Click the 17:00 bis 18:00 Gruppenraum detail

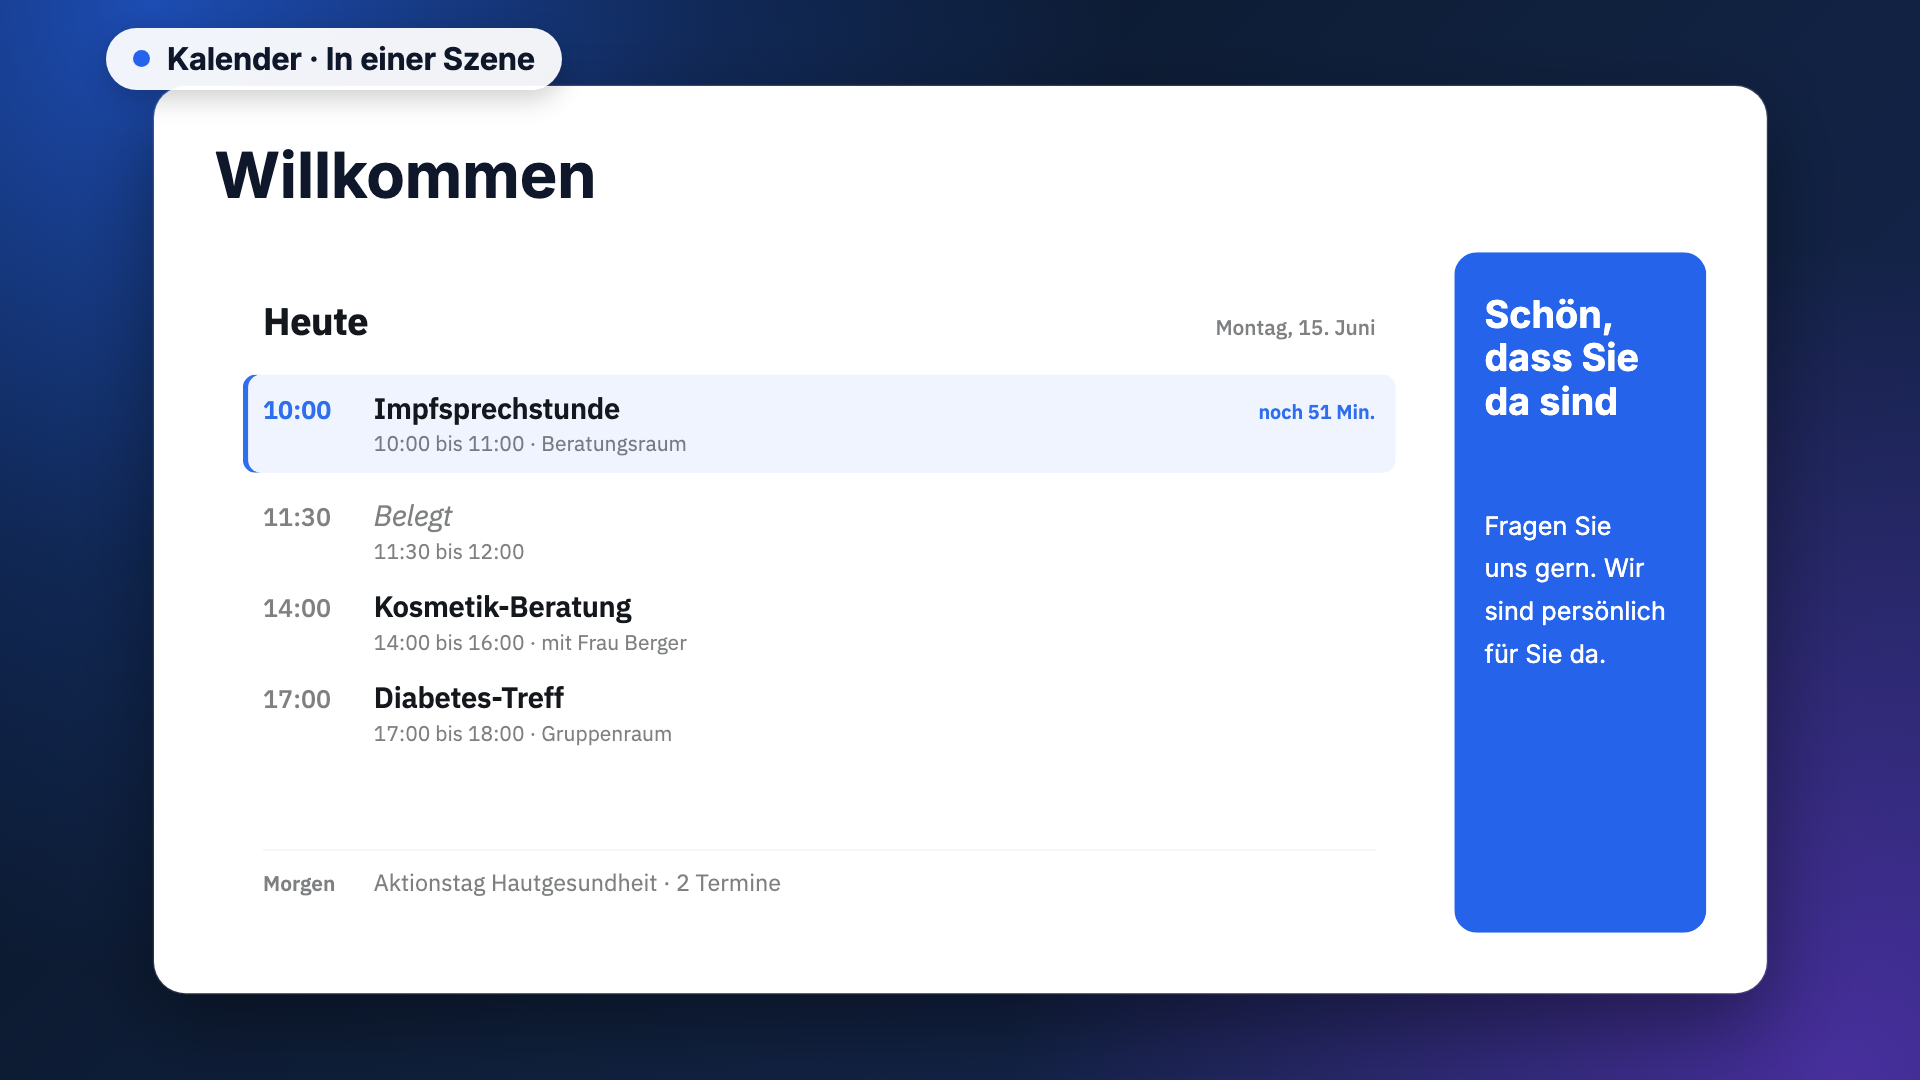(x=523, y=734)
